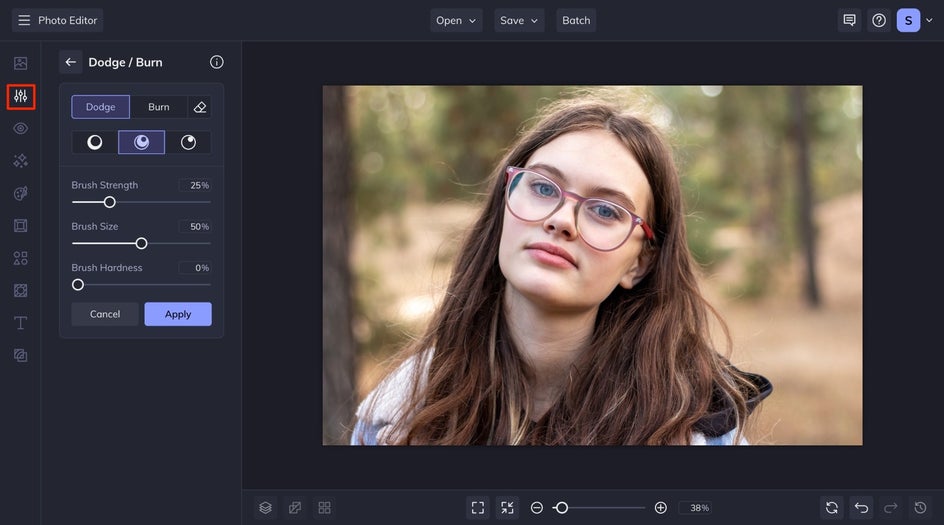Choose the third tonal range option

click(x=188, y=142)
